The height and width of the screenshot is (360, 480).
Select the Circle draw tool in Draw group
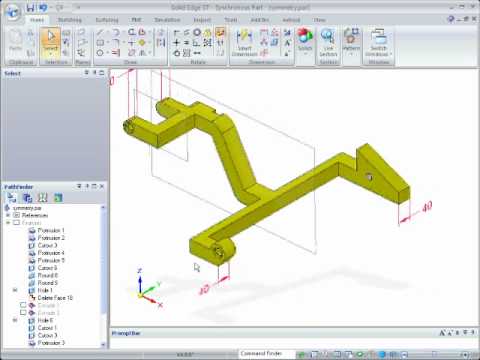[100, 53]
